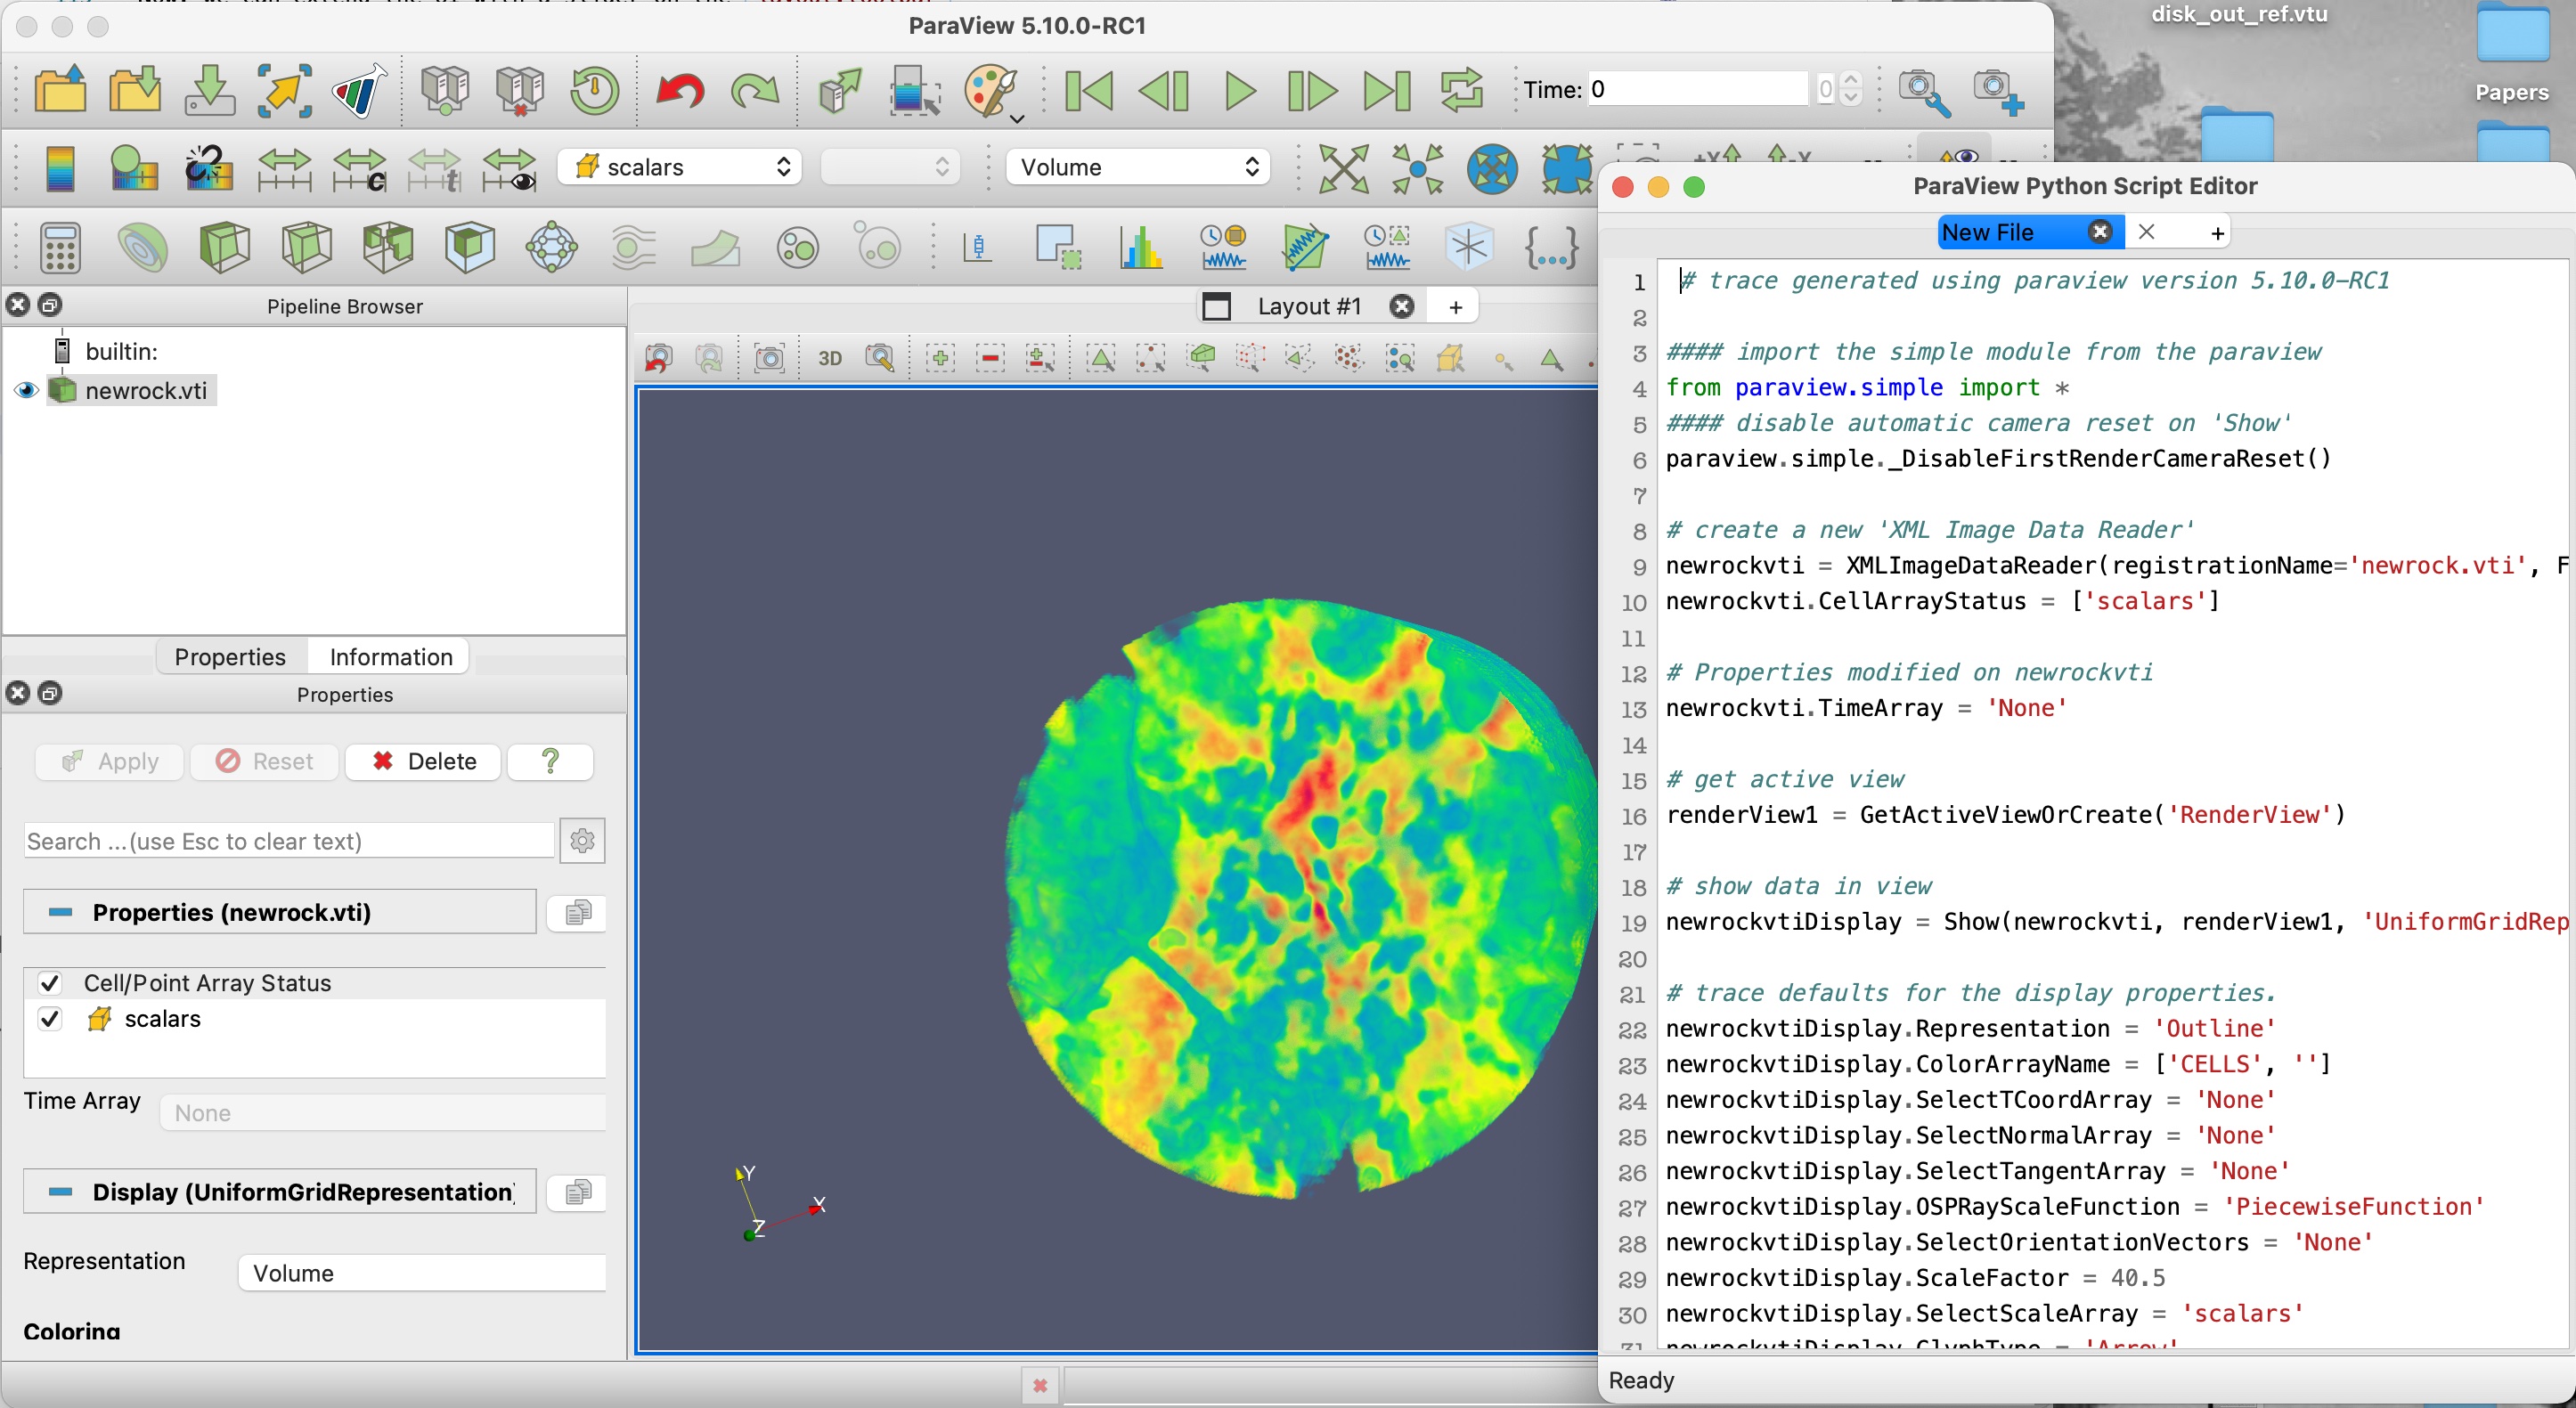Click the Reset Session clock icon
The image size is (2576, 1408).
[594, 90]
